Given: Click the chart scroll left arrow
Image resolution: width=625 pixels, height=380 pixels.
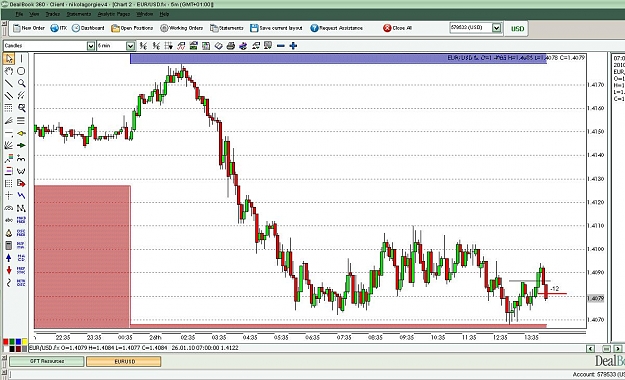Looking at the screenshot, I should coord(591,348).
